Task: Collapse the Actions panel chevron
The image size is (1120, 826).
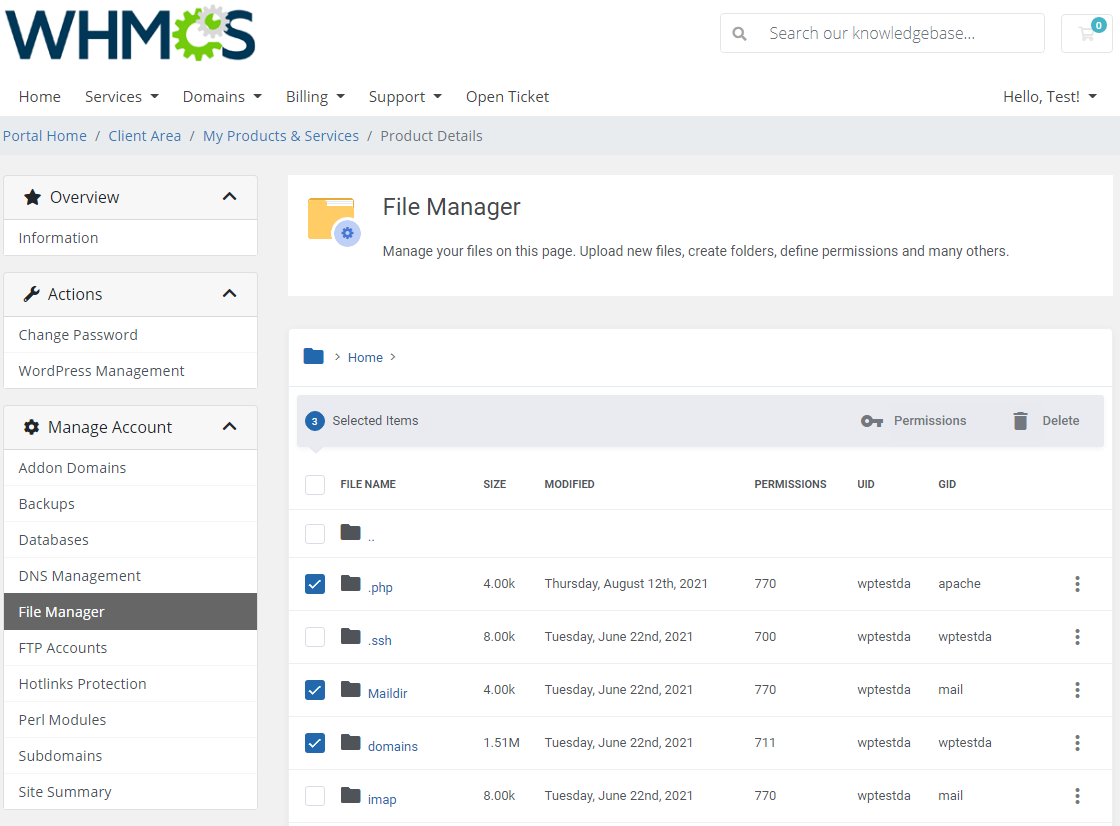Action: (229, 294)
